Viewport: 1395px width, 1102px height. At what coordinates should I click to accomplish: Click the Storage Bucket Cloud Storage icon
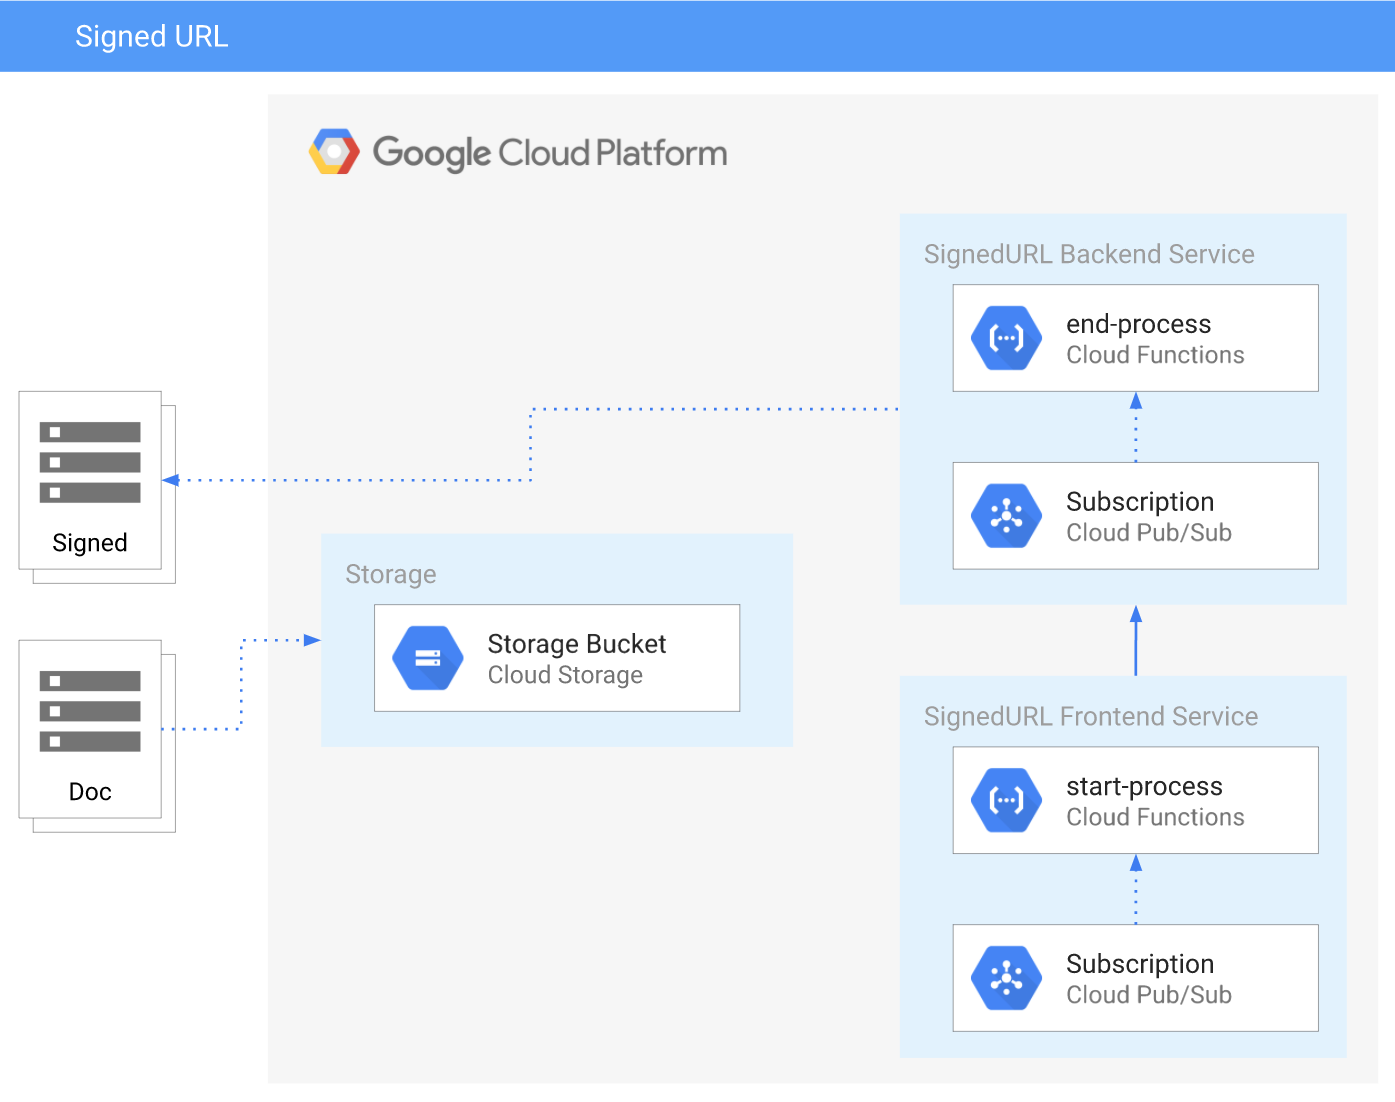point(428,658)
